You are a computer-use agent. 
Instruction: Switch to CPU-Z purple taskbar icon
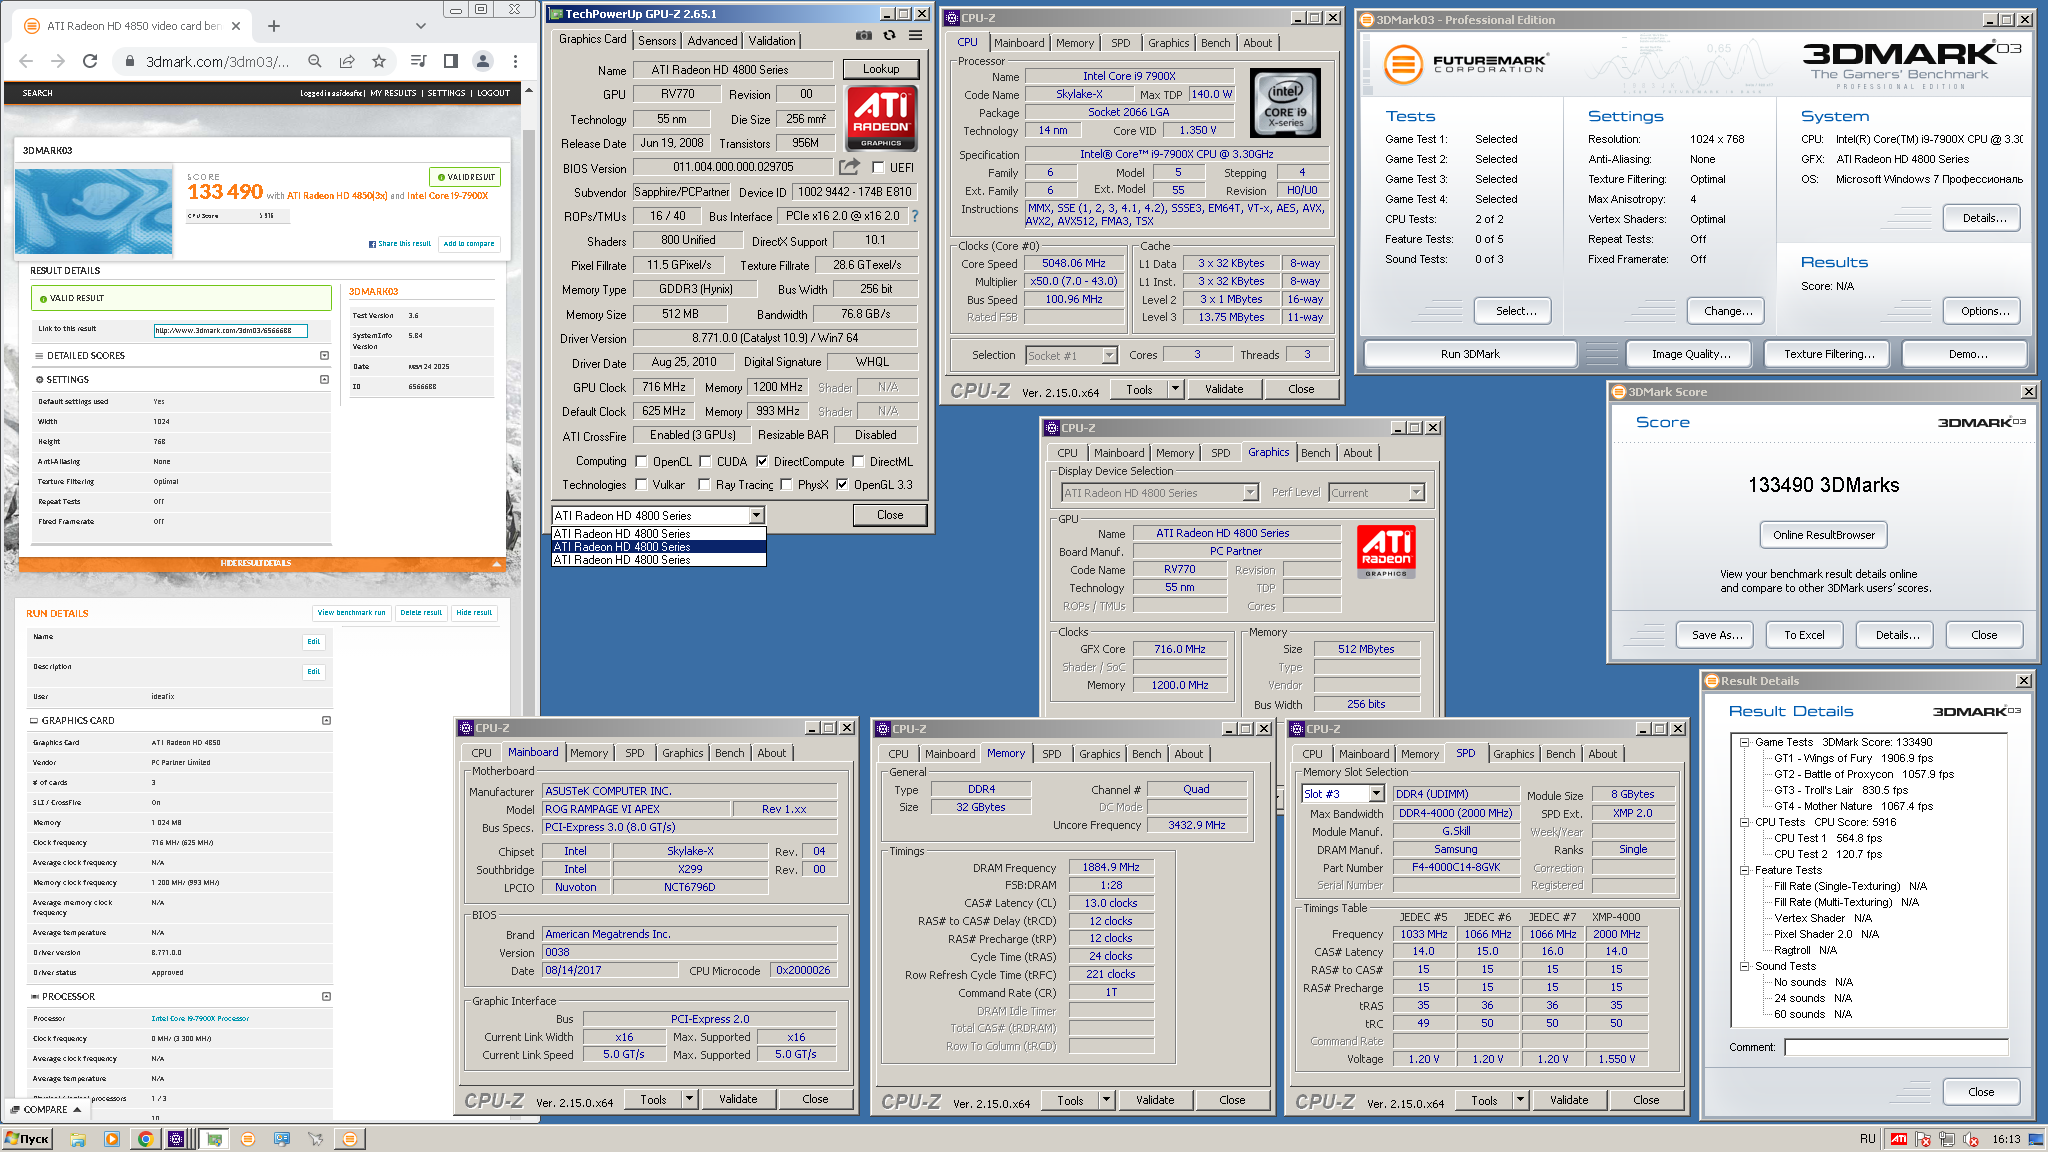tap(177, 1139)
